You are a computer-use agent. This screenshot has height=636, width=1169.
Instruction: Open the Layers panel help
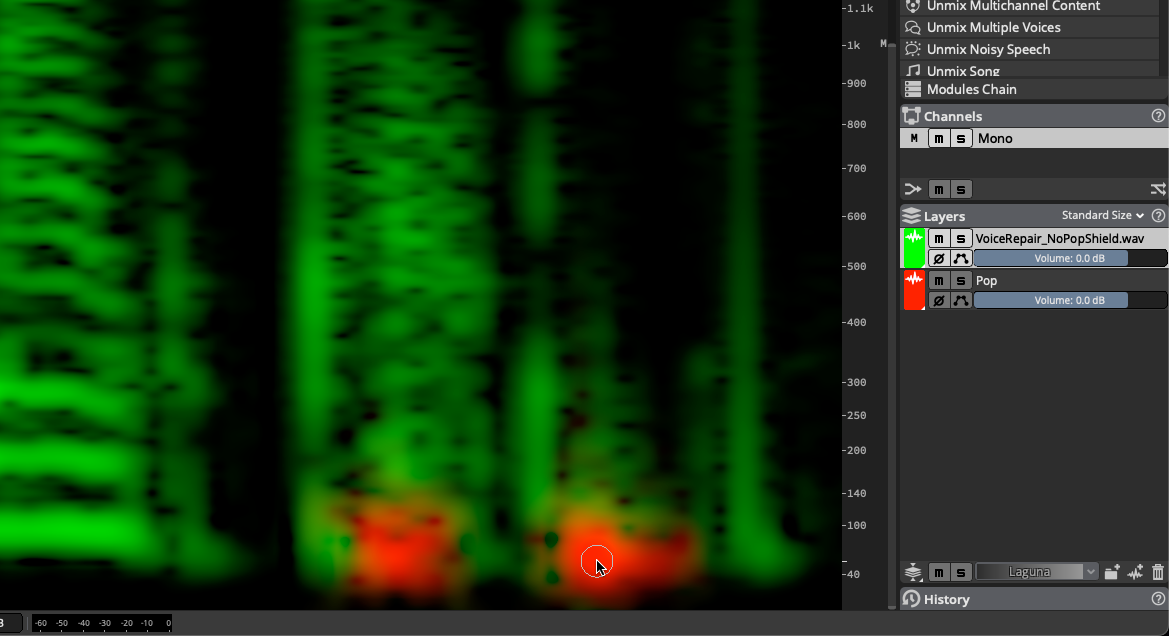coord(1158,215)
